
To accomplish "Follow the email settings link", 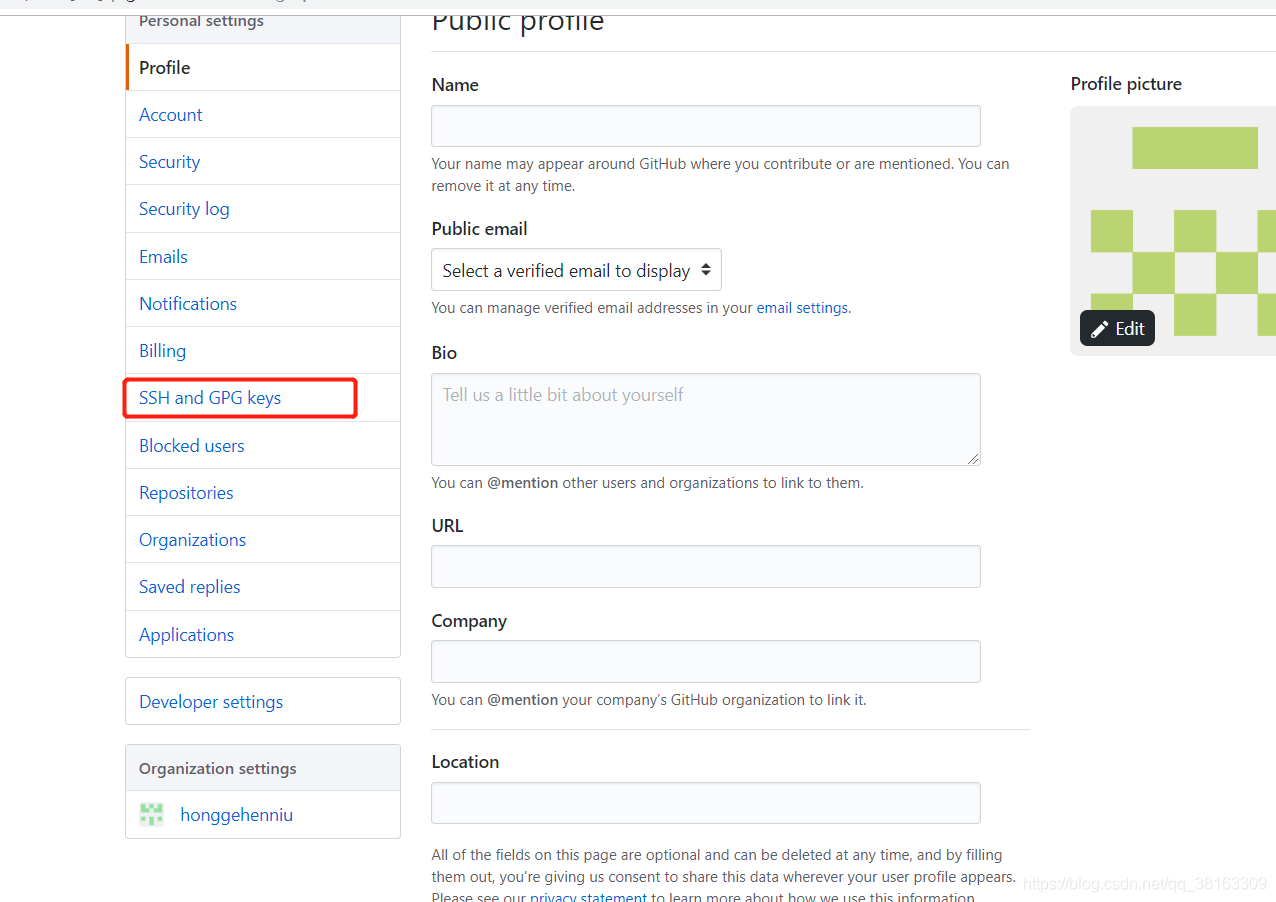I will tap(802, 308).
